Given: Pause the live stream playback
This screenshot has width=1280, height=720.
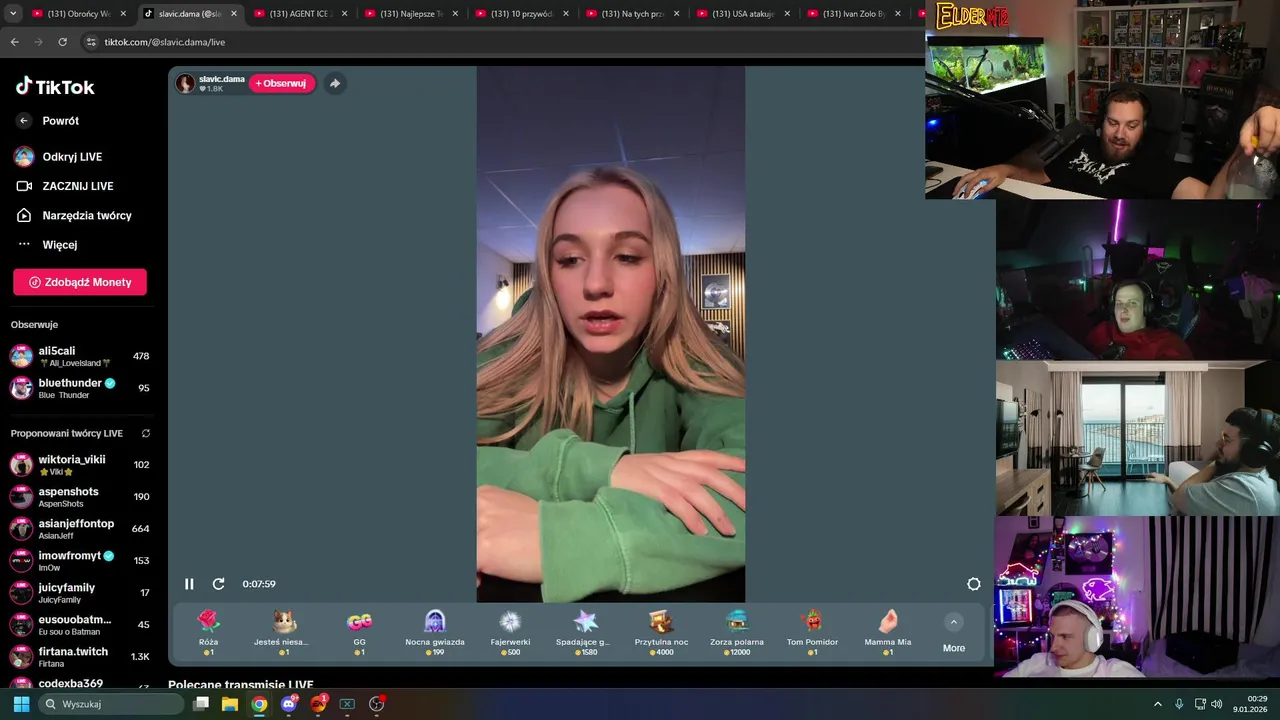Looking at the screenshot, I should [189, 584].
